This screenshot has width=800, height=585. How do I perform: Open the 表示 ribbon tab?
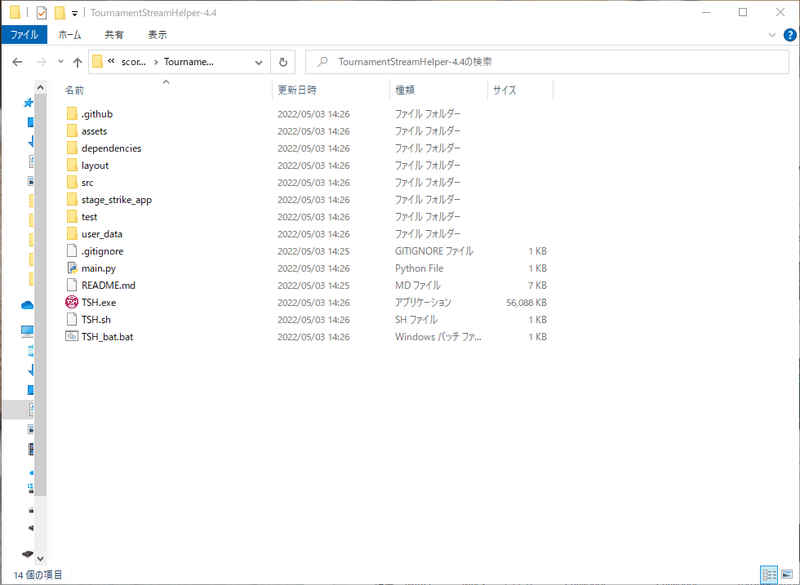[x=157, y=35]
